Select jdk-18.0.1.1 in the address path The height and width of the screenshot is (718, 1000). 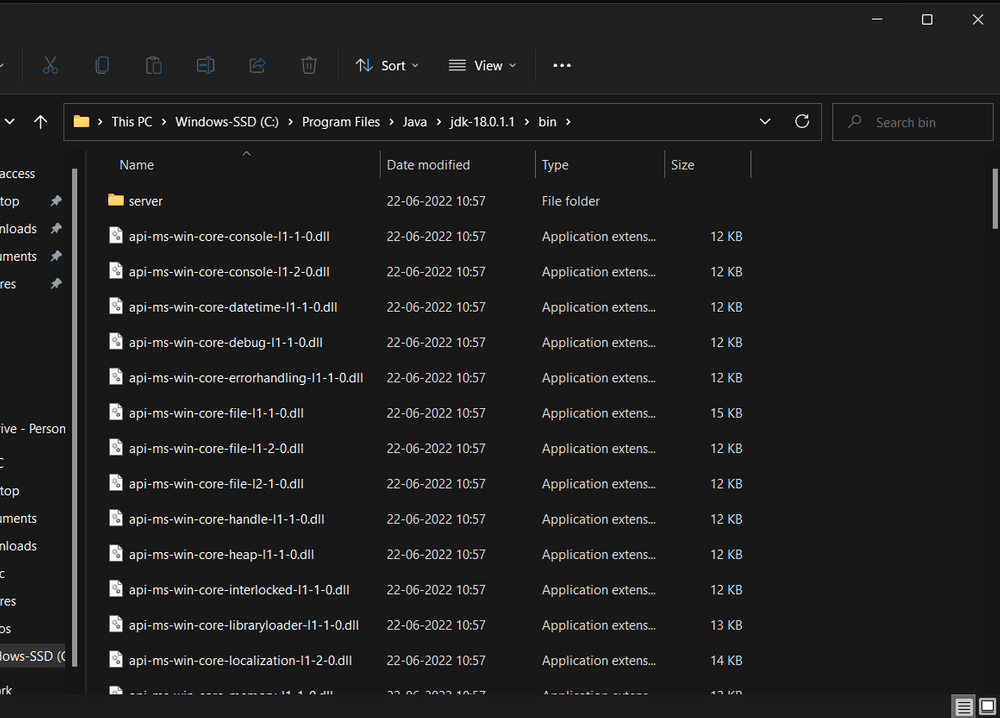(x=482, y=122)
